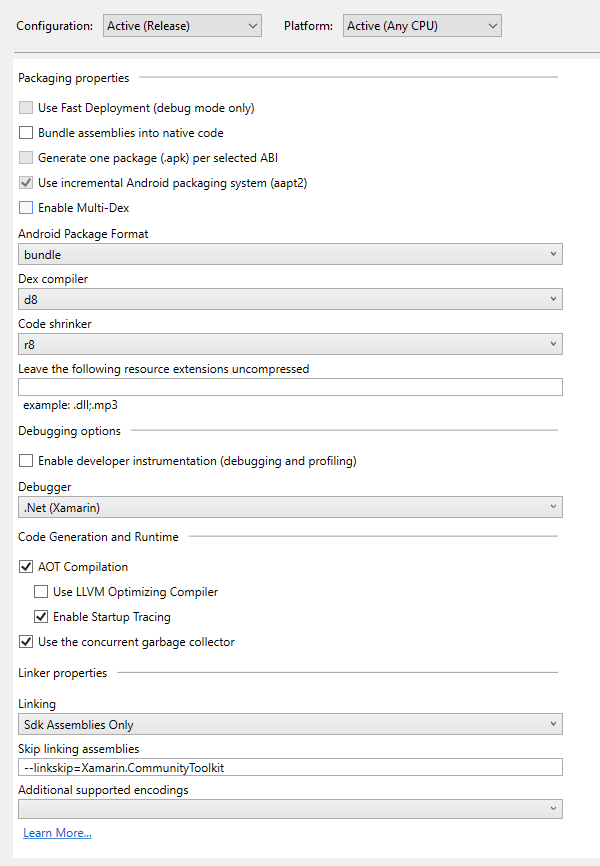Expand the Linking dropdown
The height and width of the screenshot is (866, 600).
coord(290,725)
